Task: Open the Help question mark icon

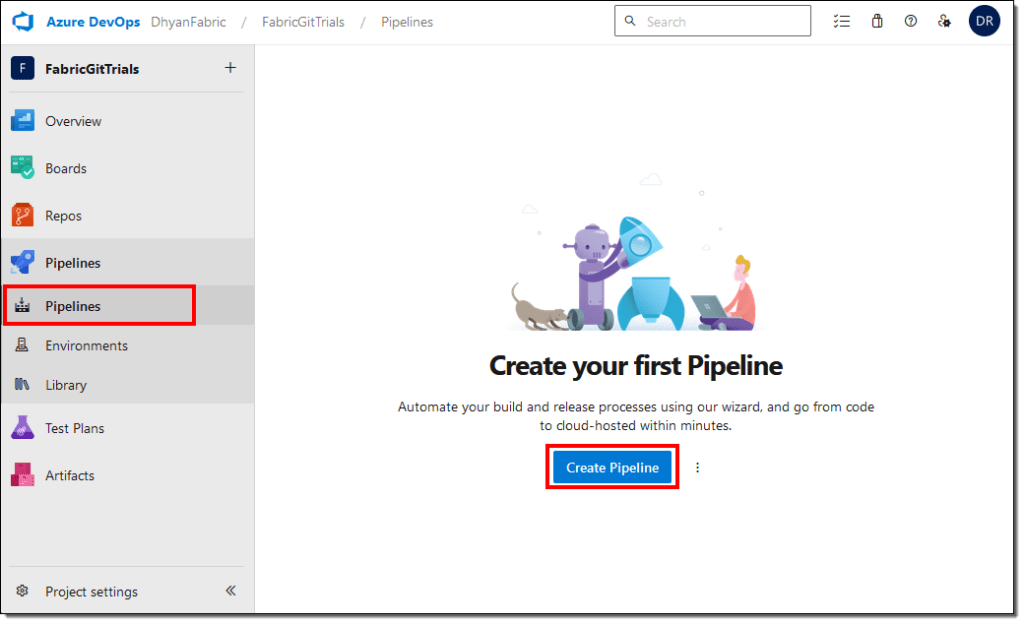Action: coord(910,21)
